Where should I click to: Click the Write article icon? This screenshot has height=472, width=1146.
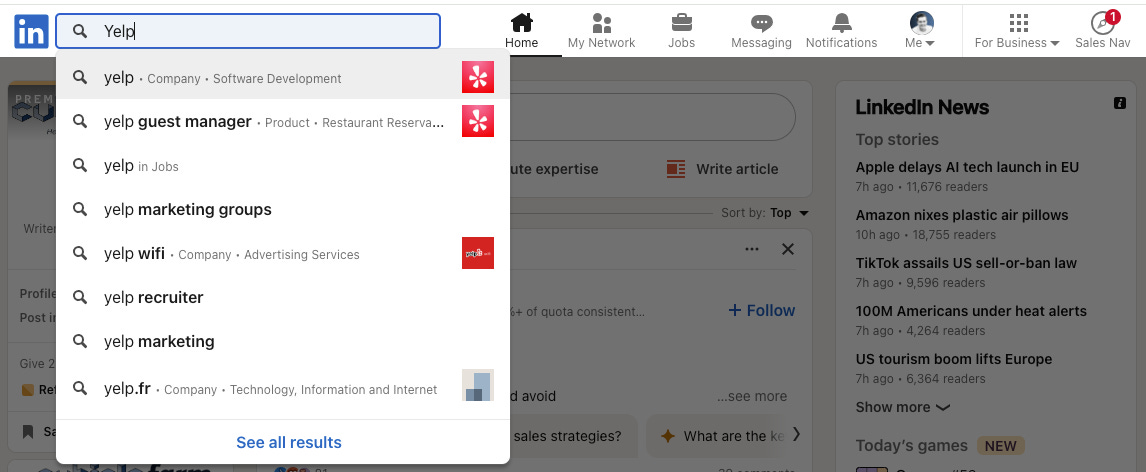(676, 169)
